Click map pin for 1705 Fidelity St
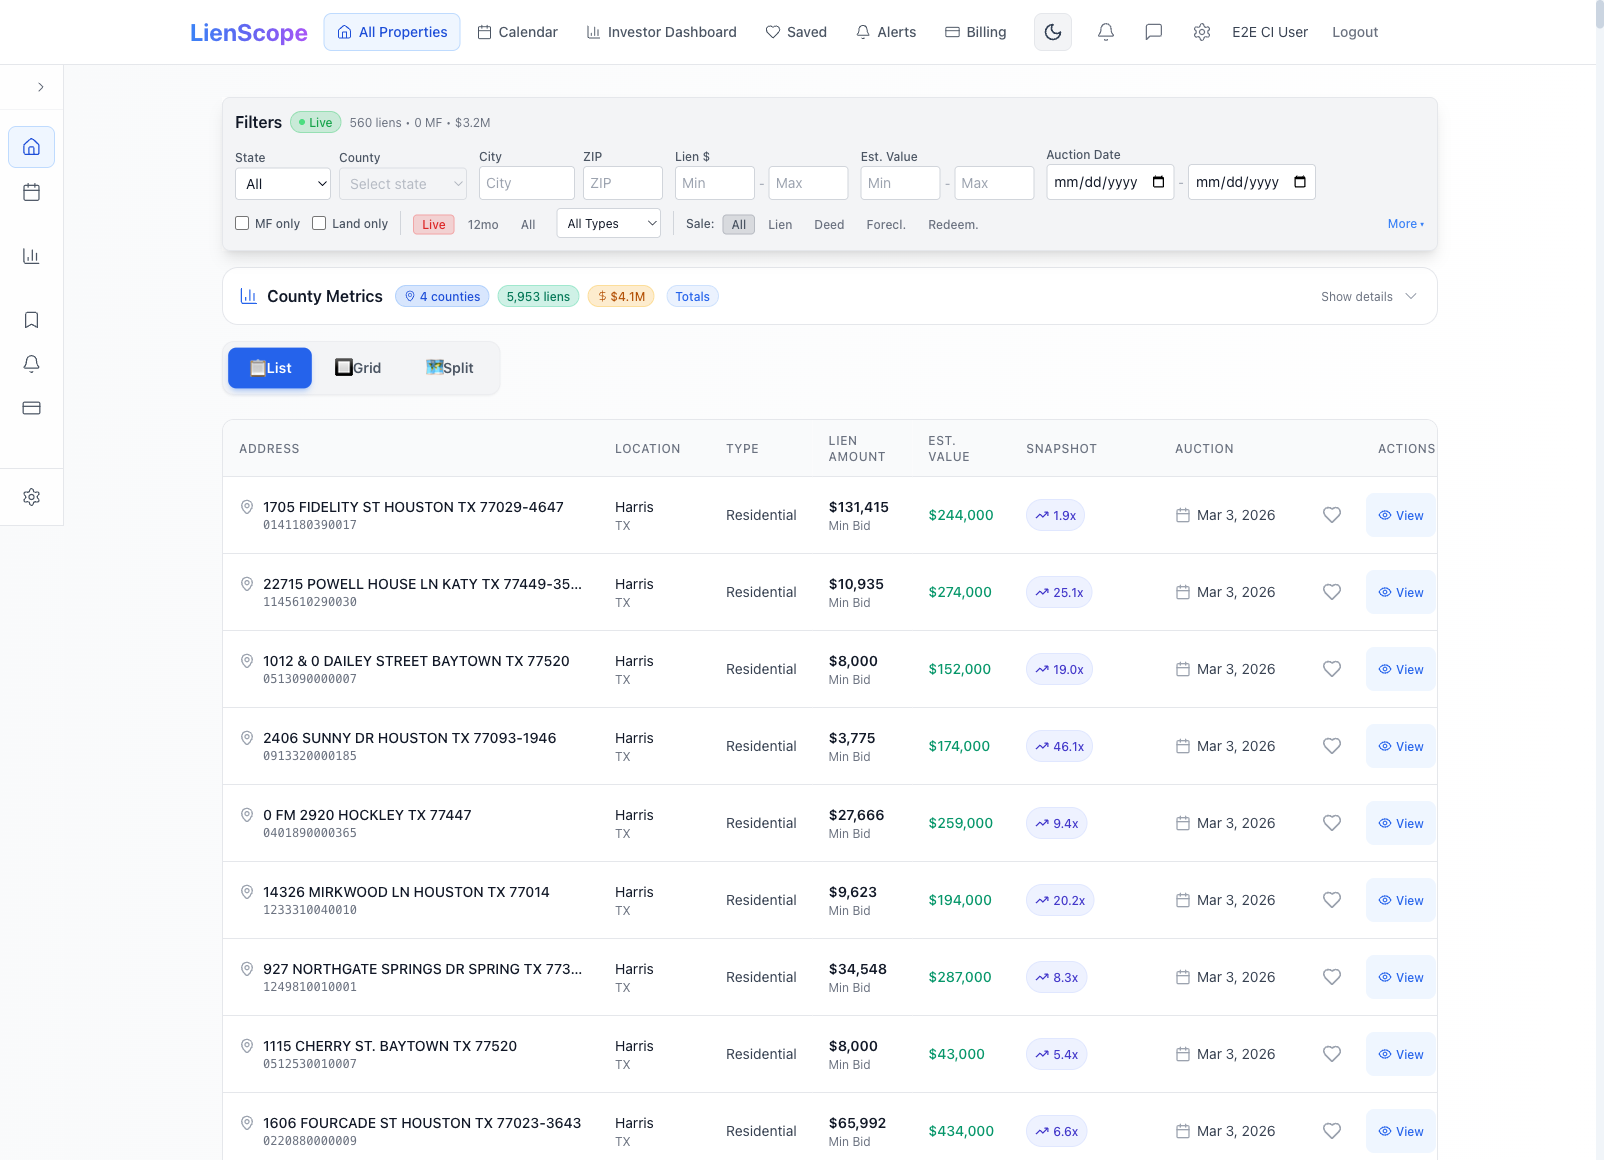Screen dimensions: 1604x1160 (x=247, y=507)
